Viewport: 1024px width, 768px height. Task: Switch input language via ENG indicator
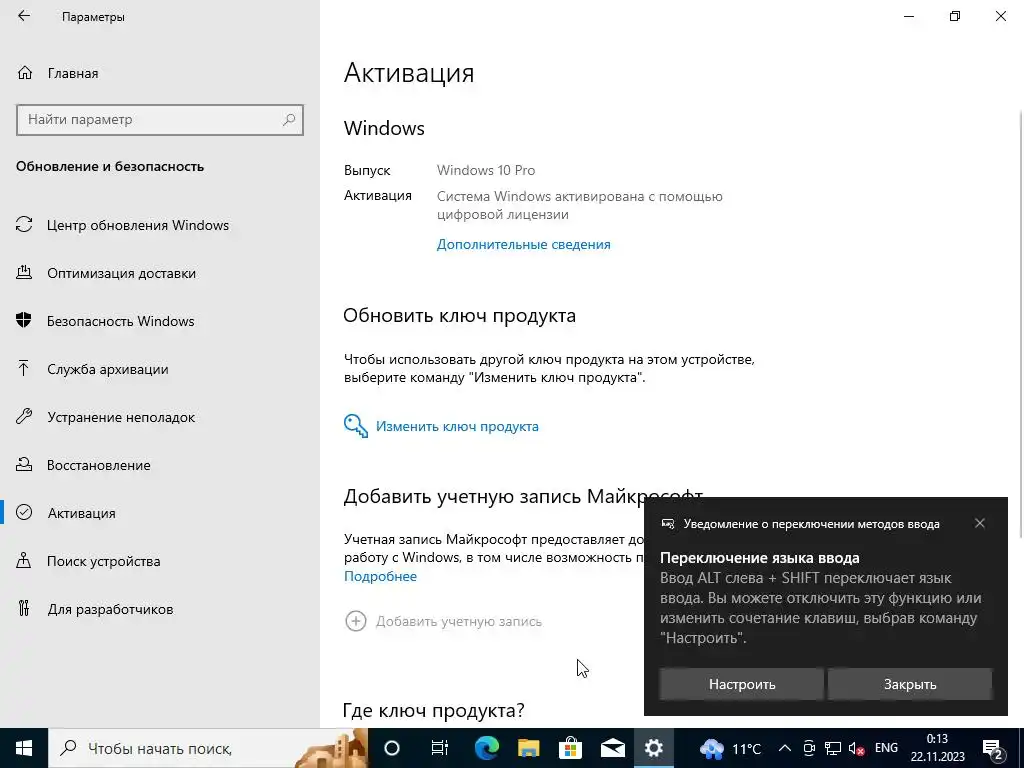tap(886, 748)
